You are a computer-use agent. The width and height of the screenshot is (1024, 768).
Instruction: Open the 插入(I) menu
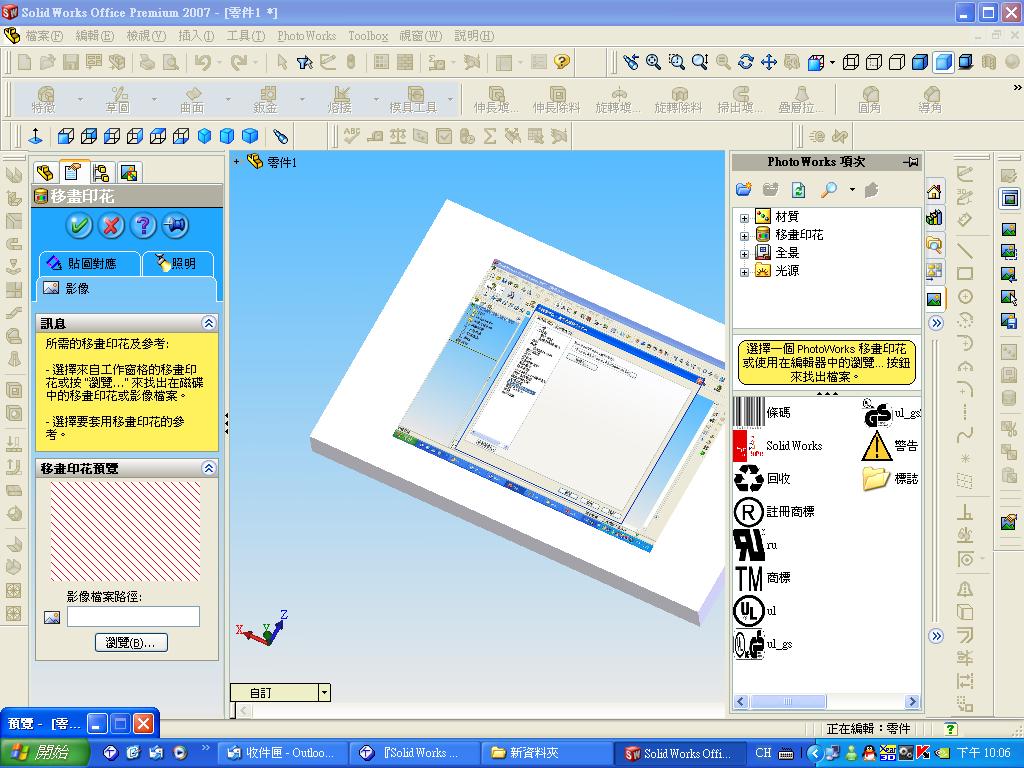196,36
